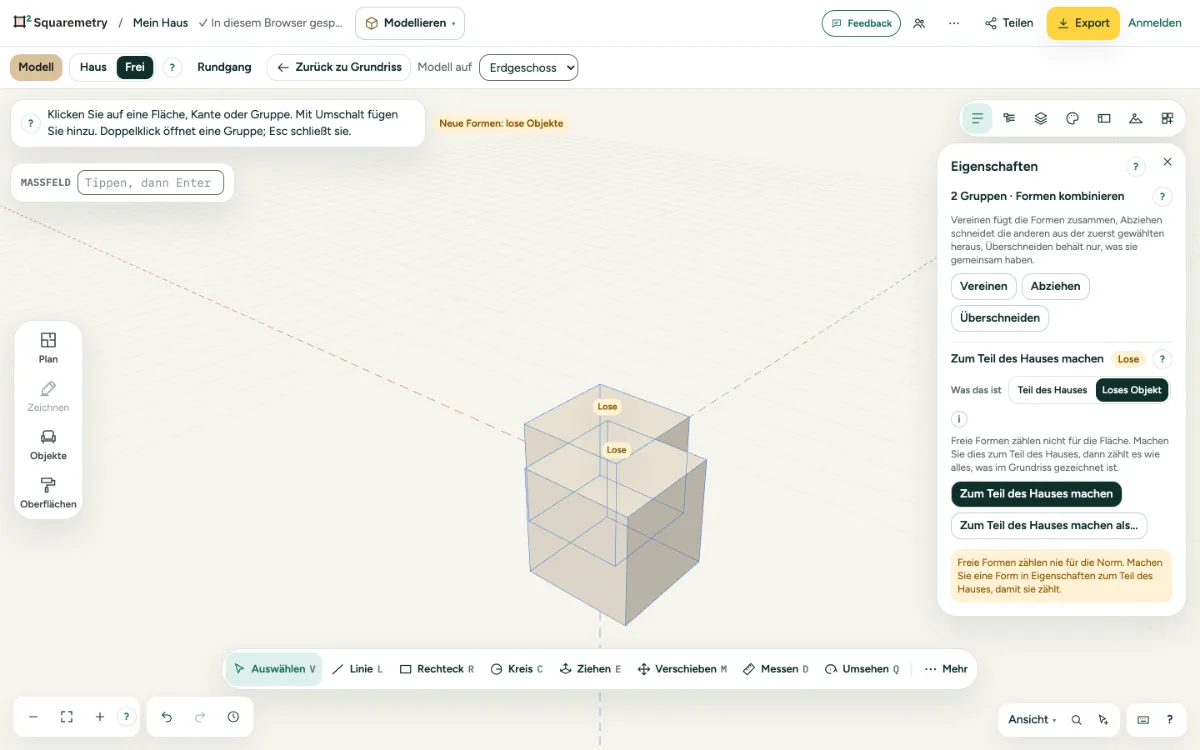Image resolution: width=1200 pixels, height=750 pixels.
Task: Select the Messen measure tool
Action: [776, 669]
